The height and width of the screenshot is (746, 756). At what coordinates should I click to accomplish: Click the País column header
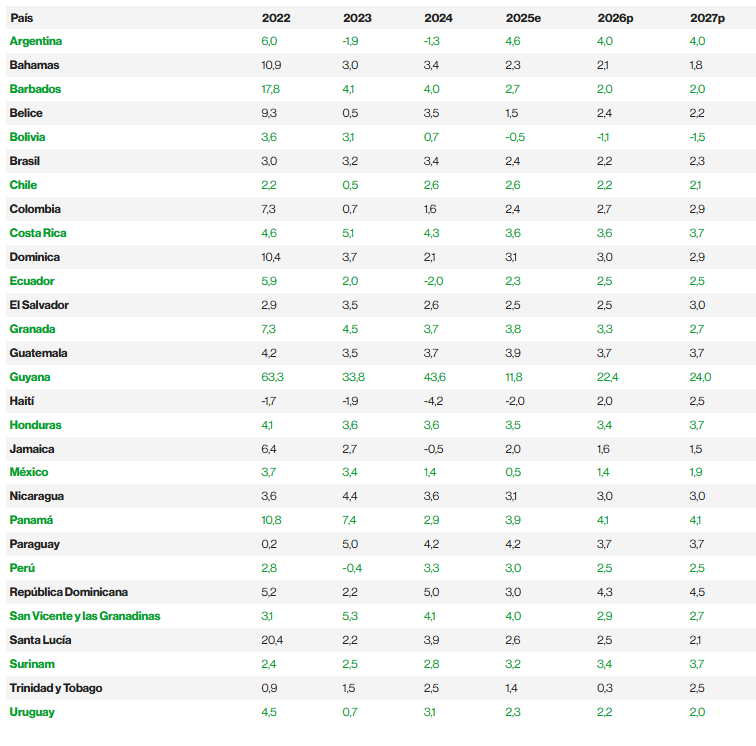click(x=22, y=18)
